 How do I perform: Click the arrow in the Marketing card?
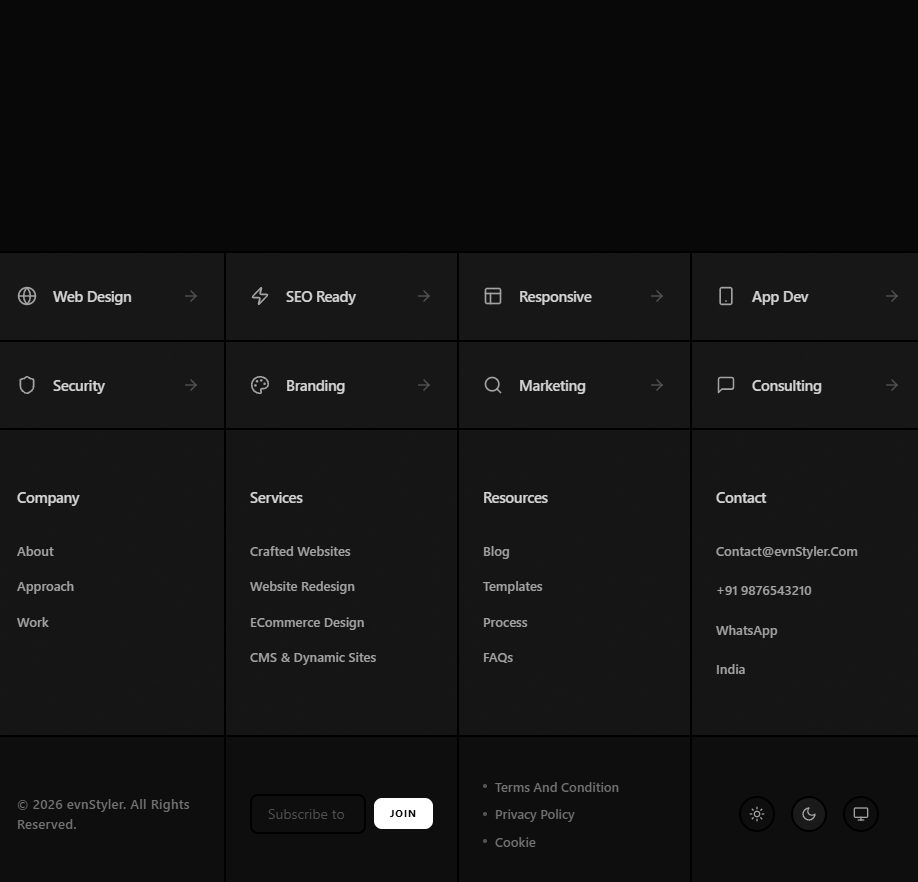657,385
